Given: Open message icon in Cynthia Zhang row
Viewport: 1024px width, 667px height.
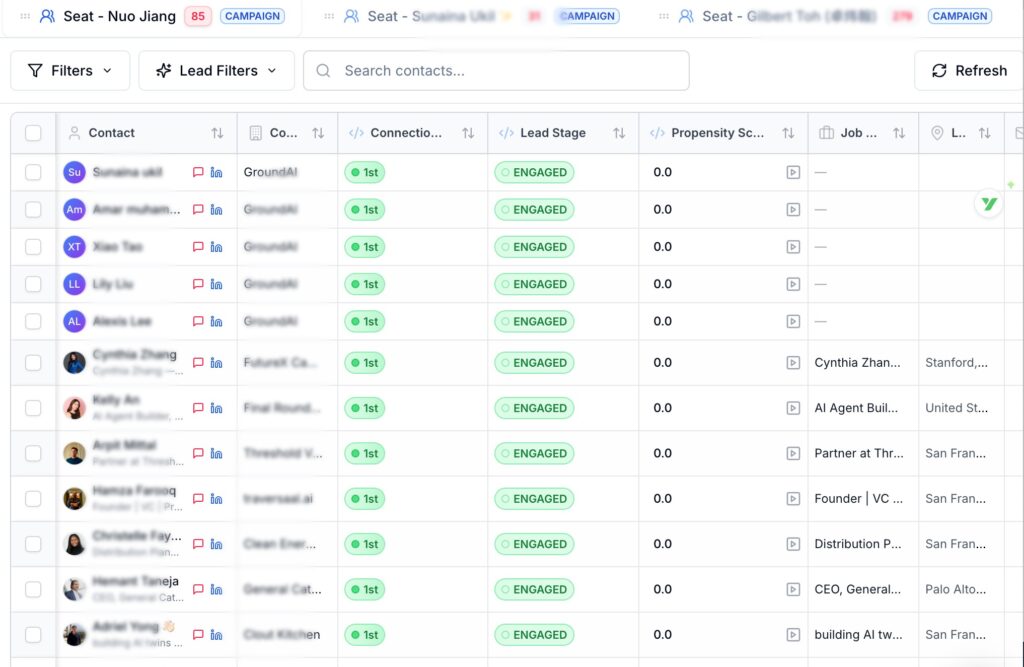Looking at the screenshot, I should tap(198, 363).
